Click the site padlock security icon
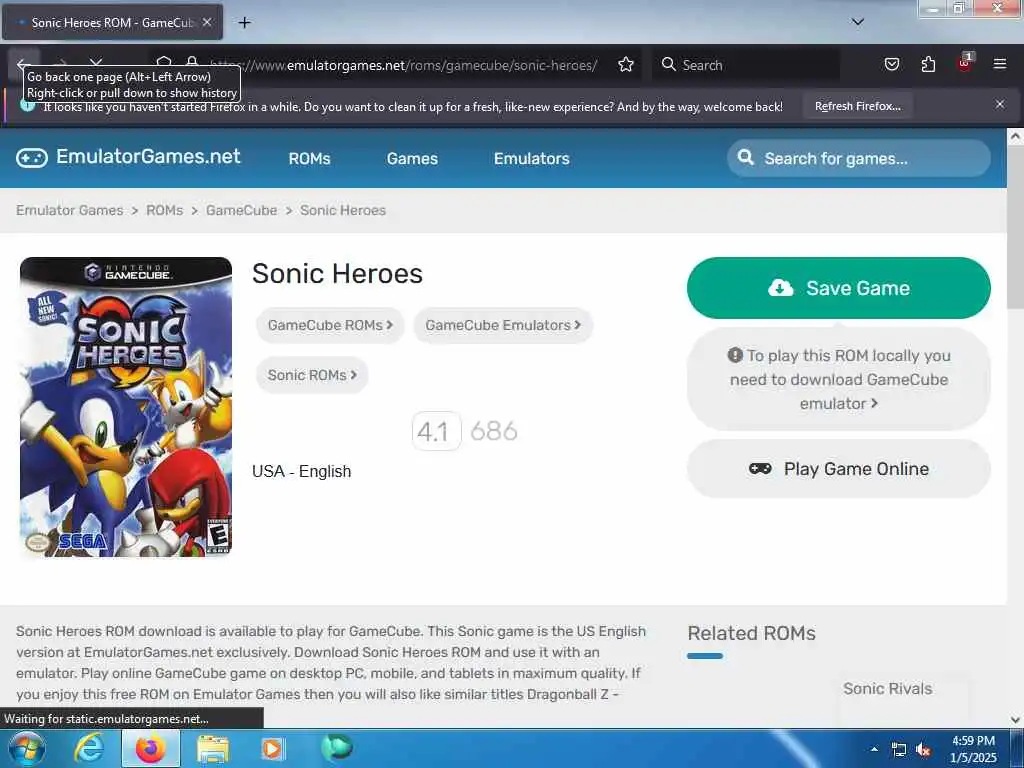The image size is (1024, 768). [192, 61]
